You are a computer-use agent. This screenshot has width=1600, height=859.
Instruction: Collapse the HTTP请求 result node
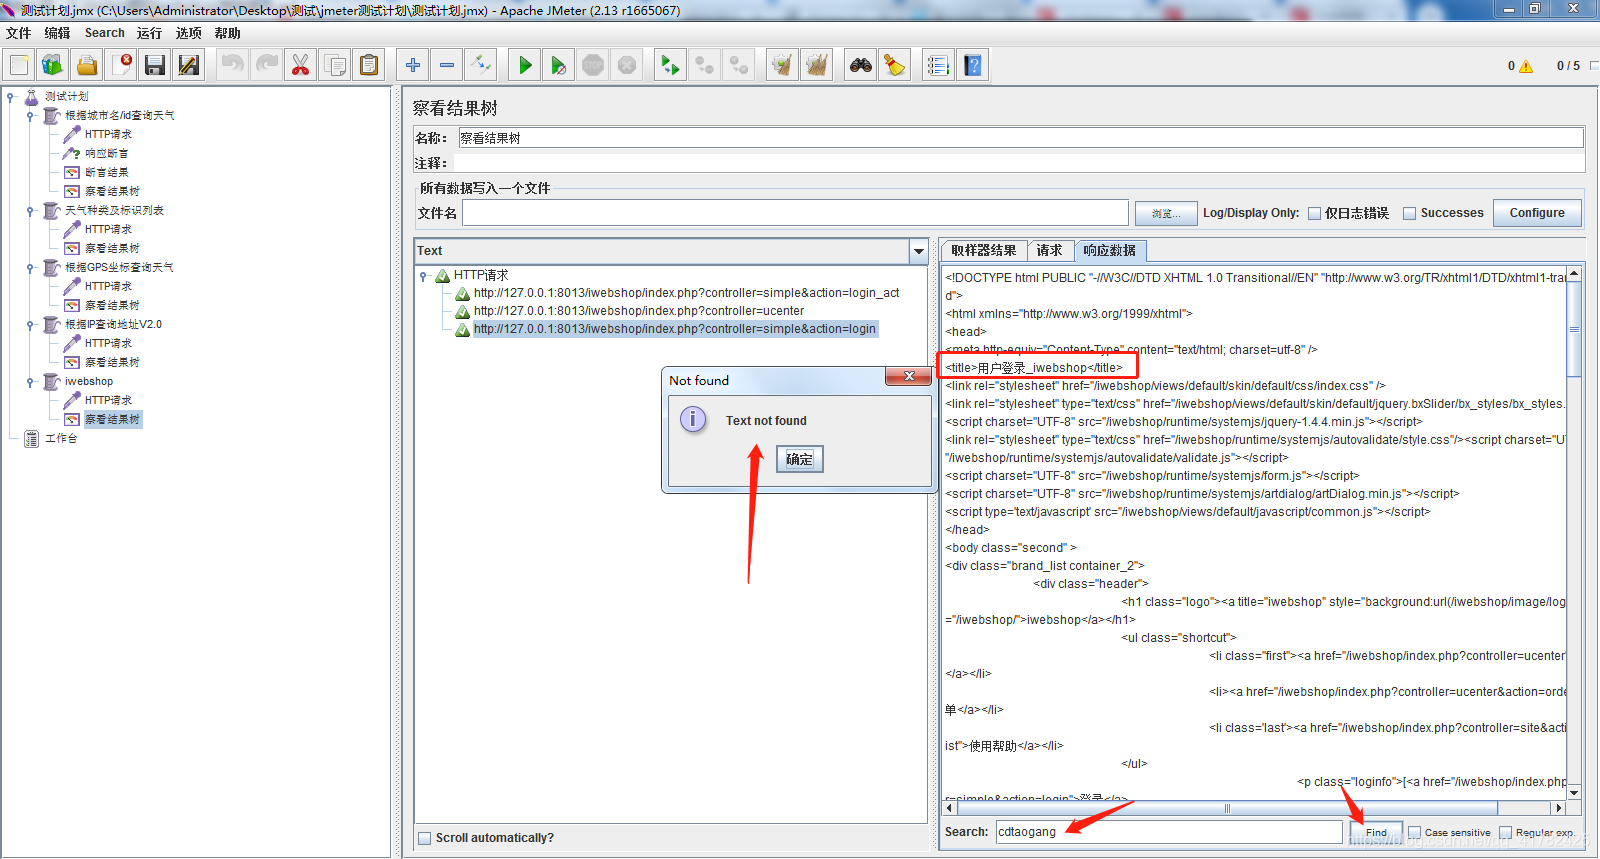tap(424, 276)
